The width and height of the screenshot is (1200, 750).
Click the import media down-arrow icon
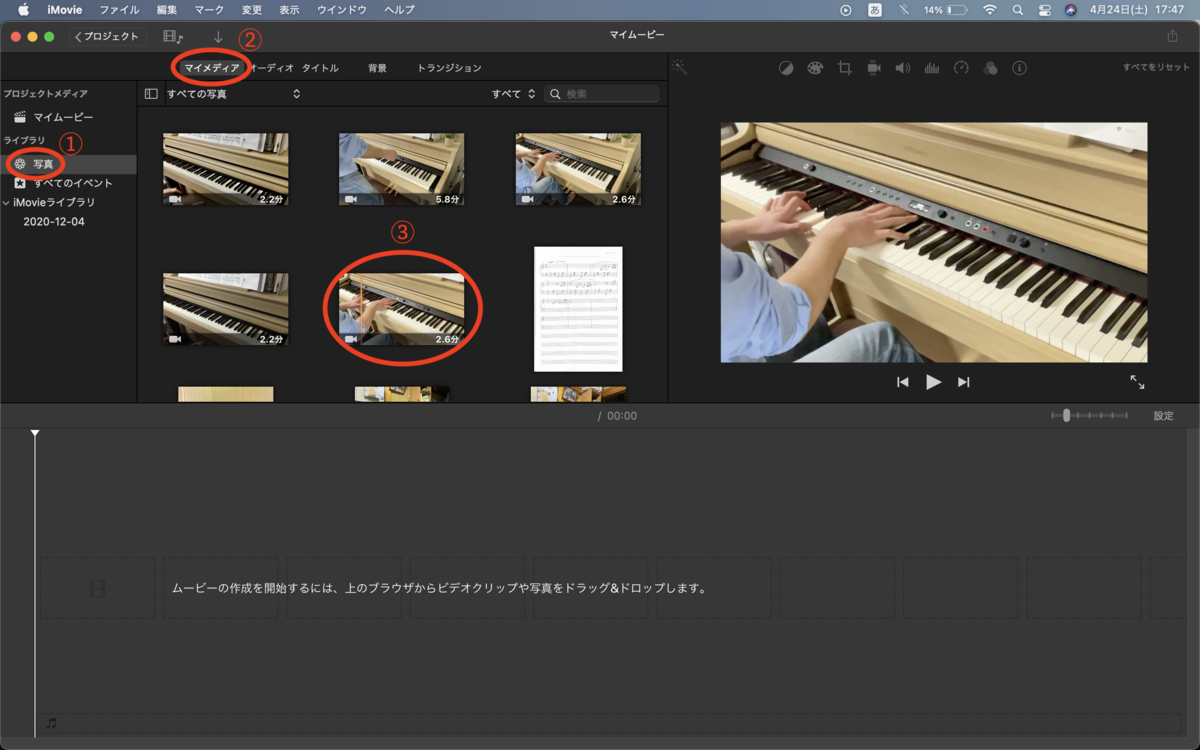pyautogui.click(x=218, y=36)
